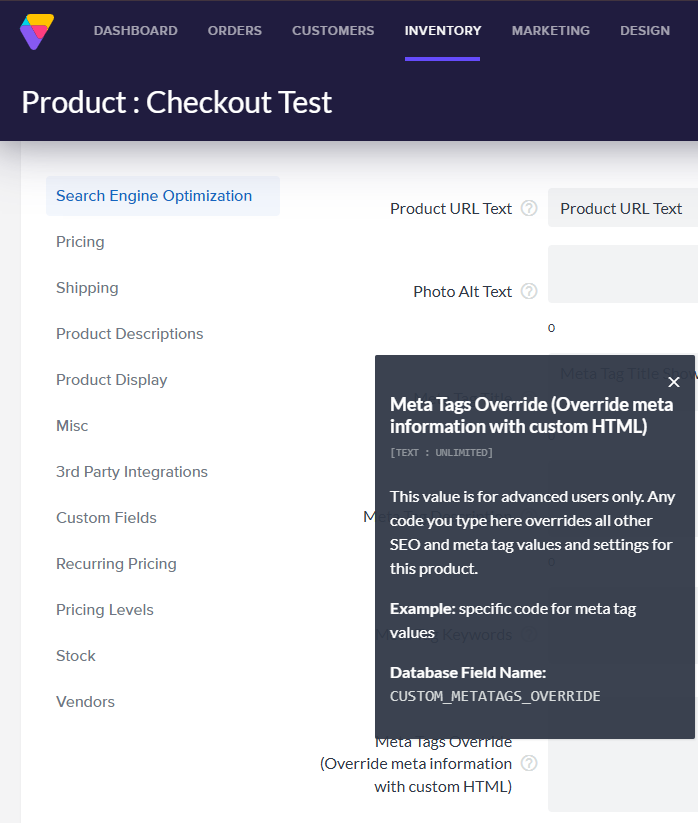Click help icon next to Product URL Text

tap(529, 209)
